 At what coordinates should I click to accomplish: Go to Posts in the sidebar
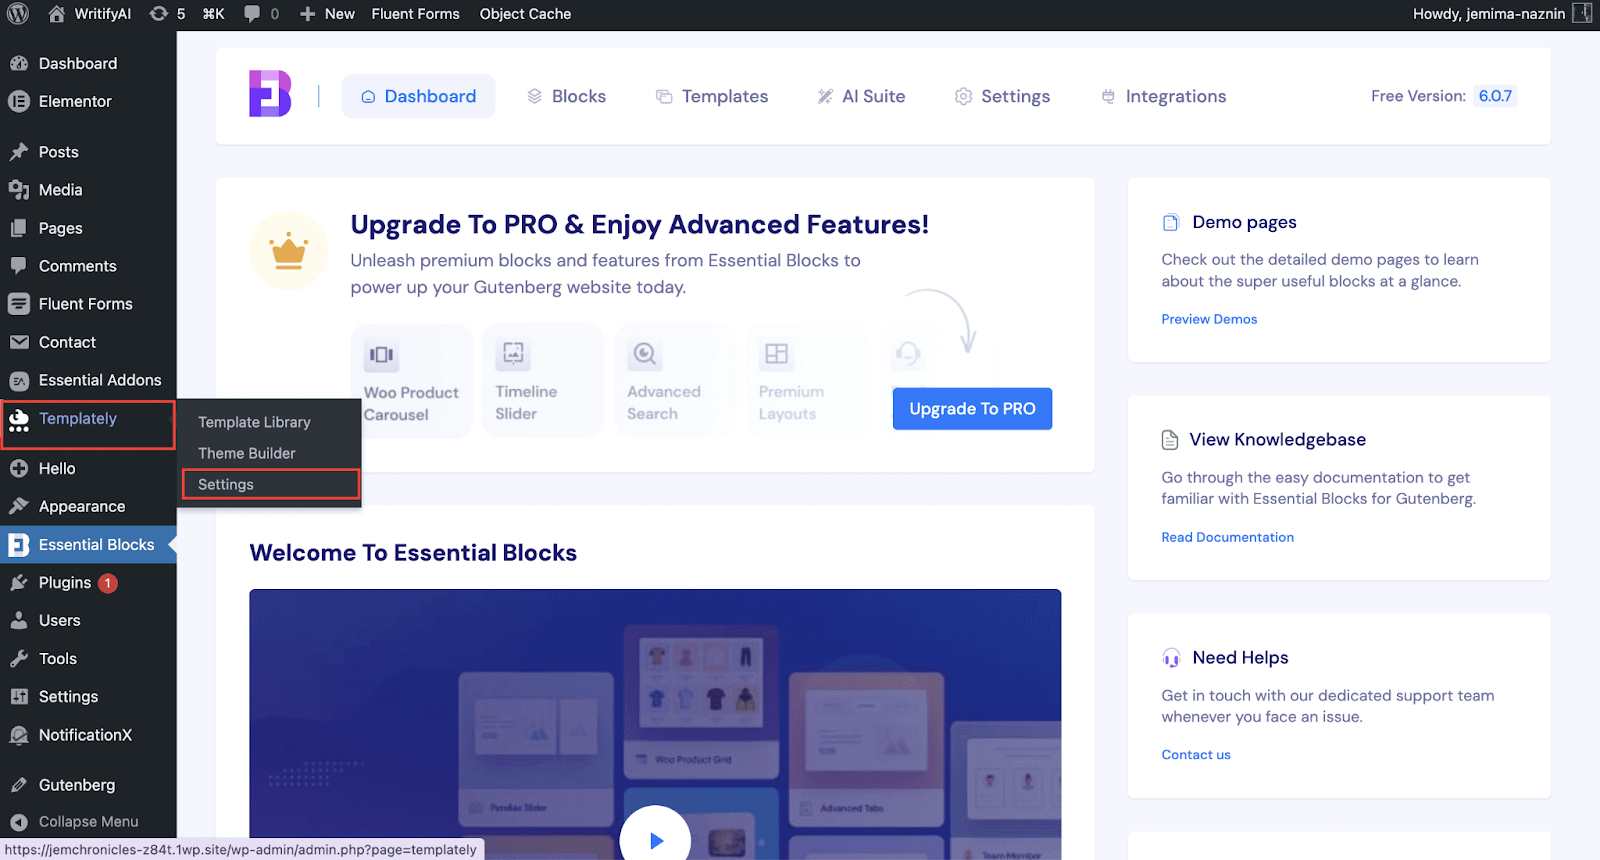pos(88,152)
